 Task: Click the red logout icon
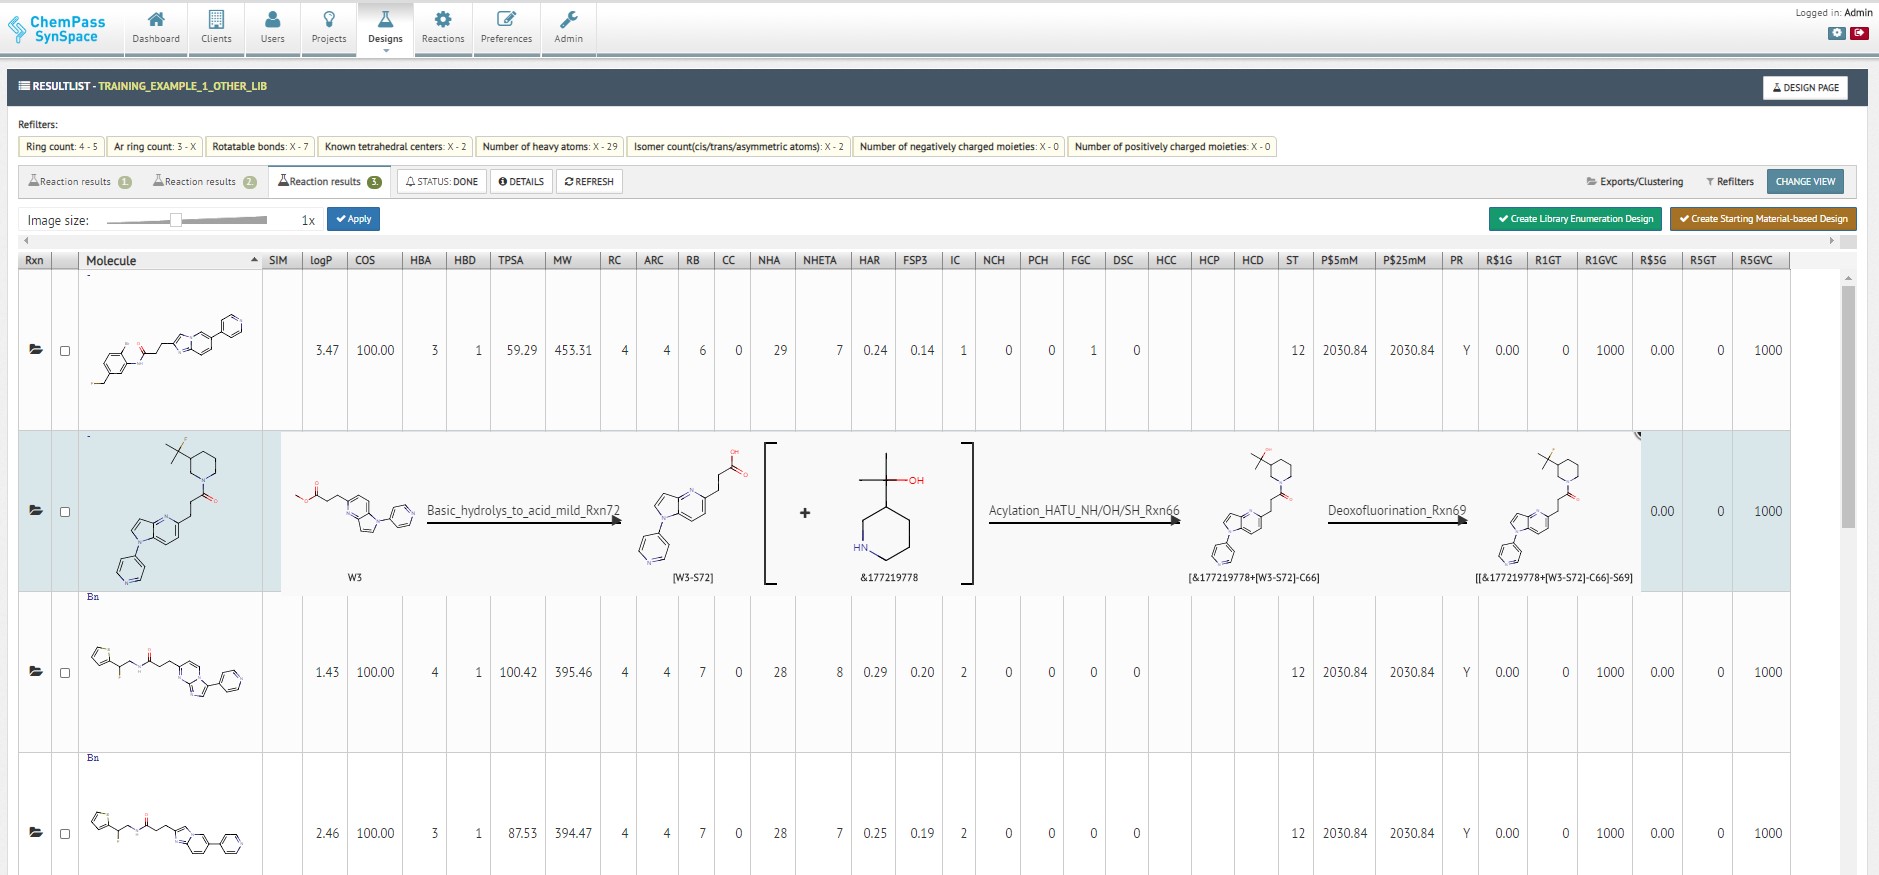click(x=1859, y=33)
